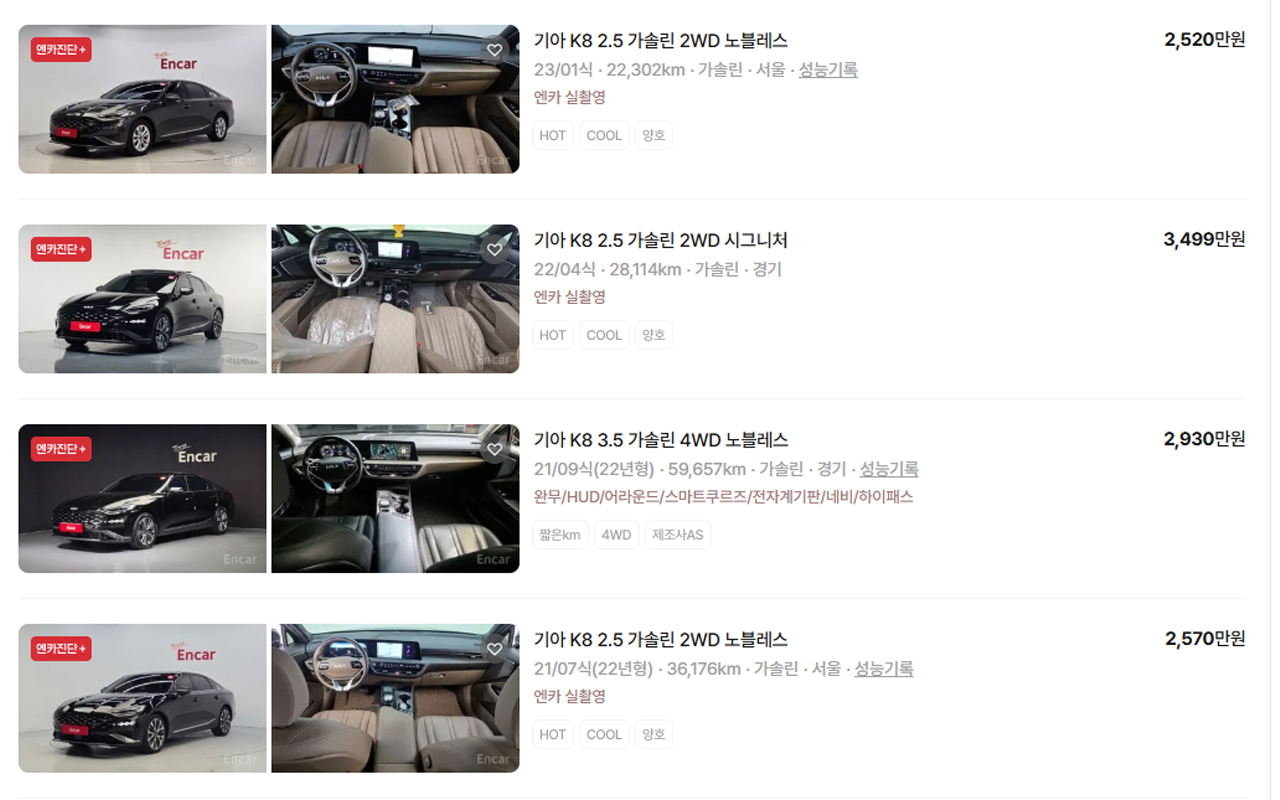The width and height of the screenshot is (1280, 800).
Task: Click 엔카진단+ badge on 시그니처 car photo
Action: coord(61,249)
